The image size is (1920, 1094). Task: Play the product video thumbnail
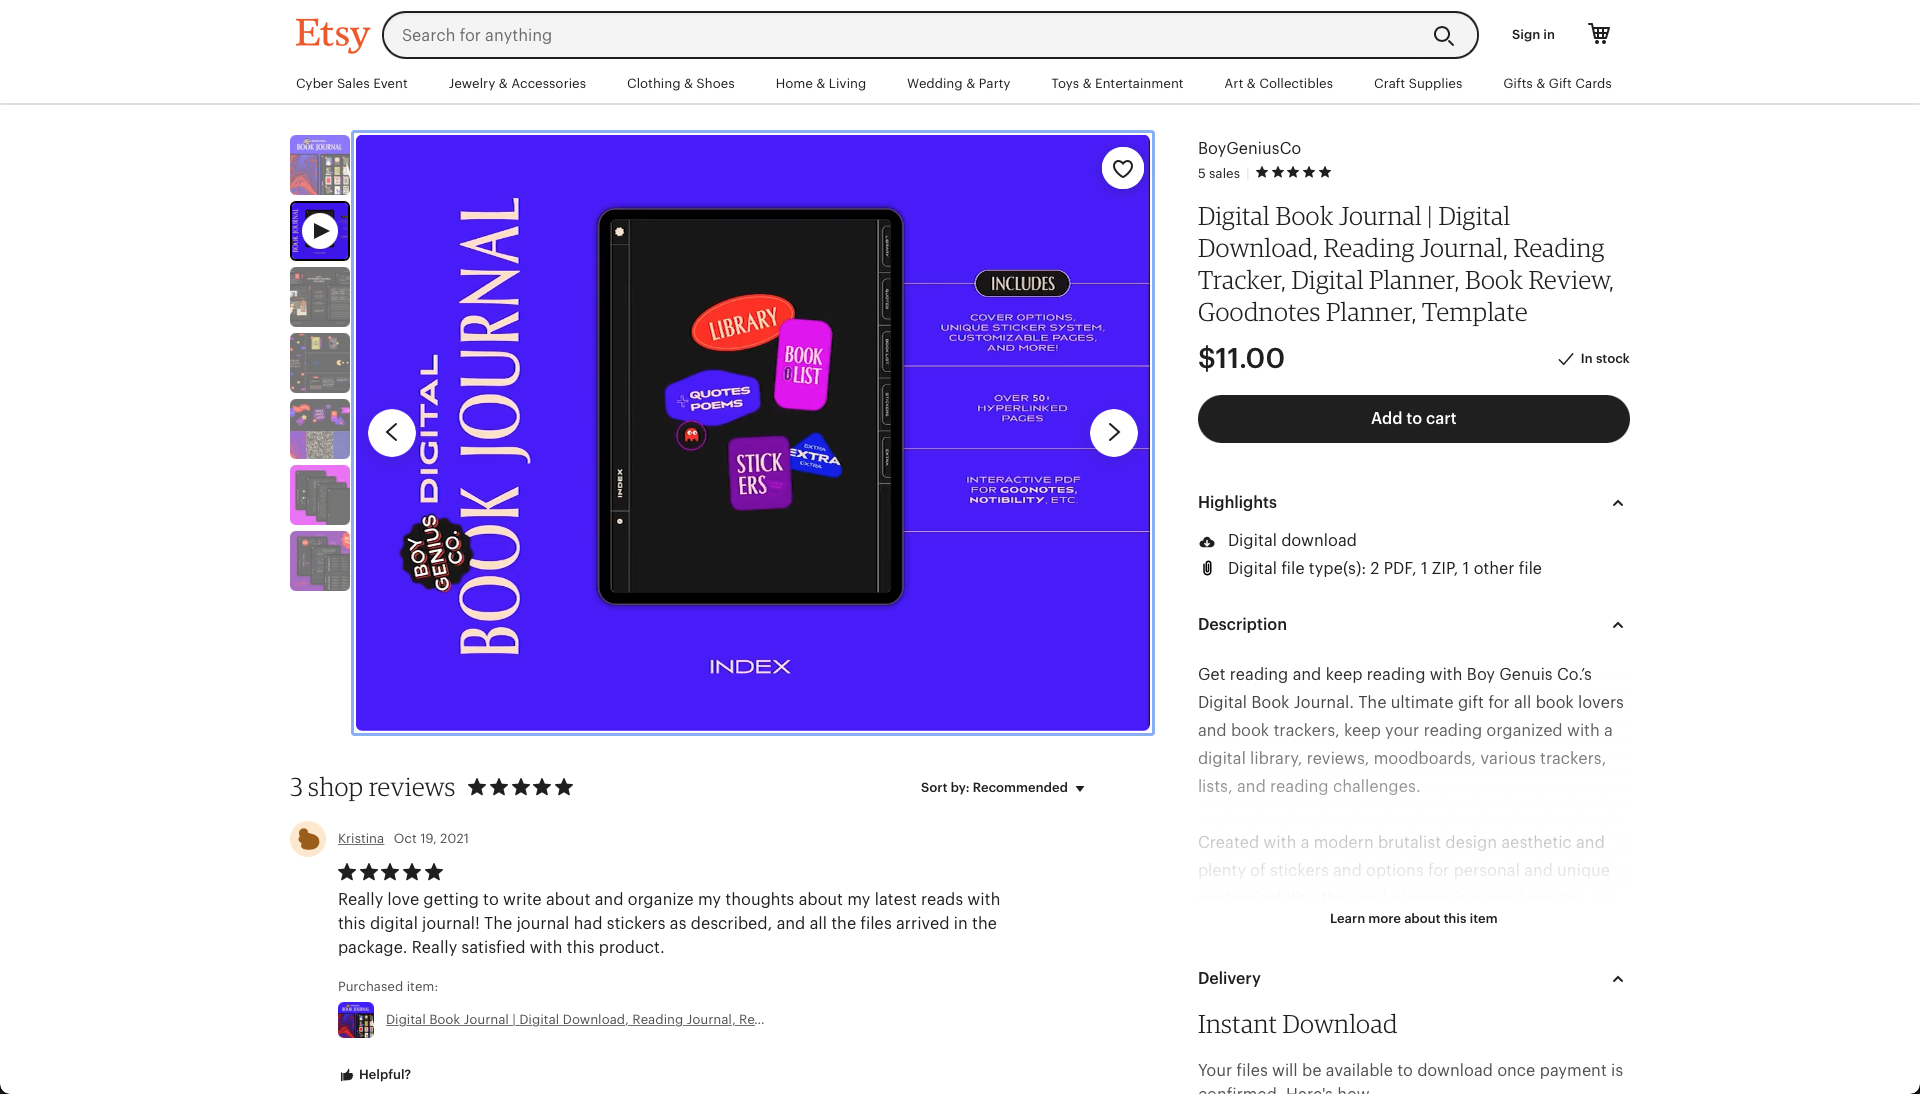click(320, 231)
